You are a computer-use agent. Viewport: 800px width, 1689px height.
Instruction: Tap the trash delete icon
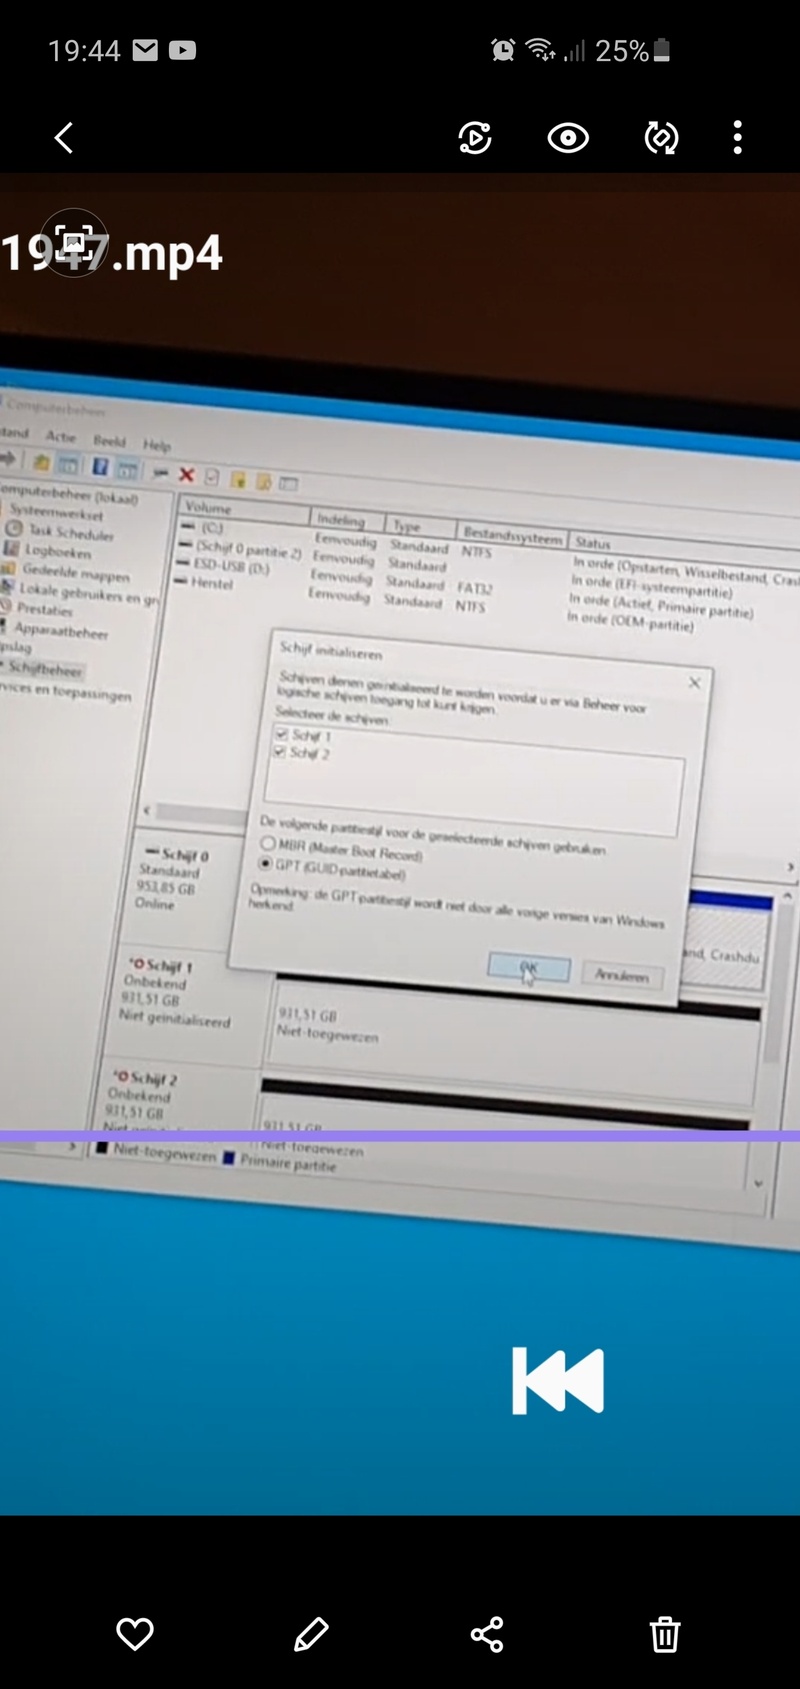665,1635
